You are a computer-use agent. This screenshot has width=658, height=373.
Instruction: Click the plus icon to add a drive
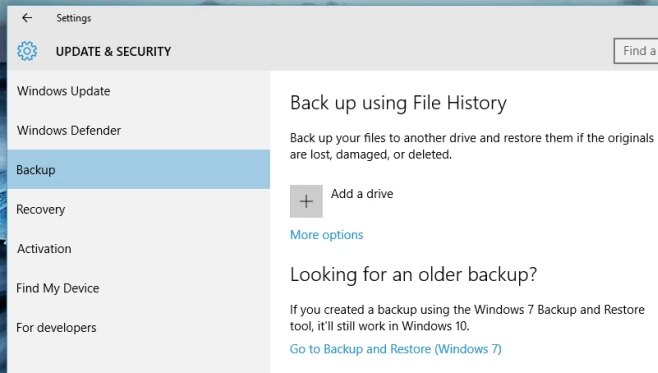click(x=306, y=201)
